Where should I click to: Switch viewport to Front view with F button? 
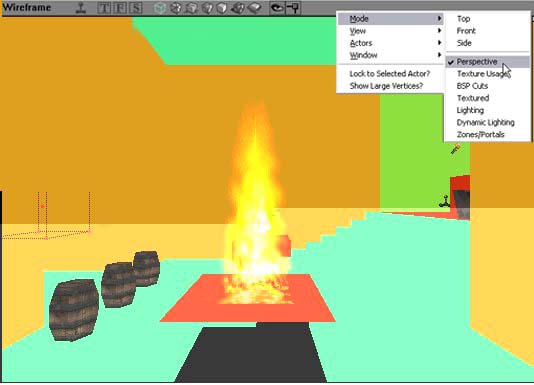click(x=120, y=8)
